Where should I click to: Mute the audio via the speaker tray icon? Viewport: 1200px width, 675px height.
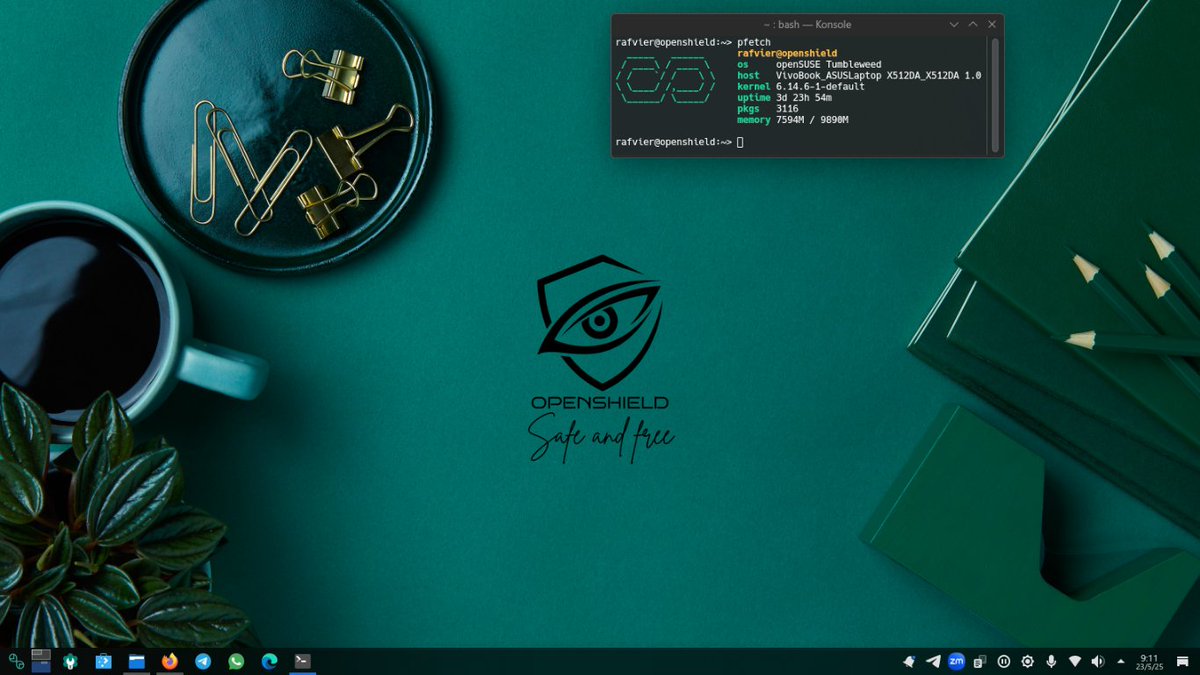[1097, 661]
